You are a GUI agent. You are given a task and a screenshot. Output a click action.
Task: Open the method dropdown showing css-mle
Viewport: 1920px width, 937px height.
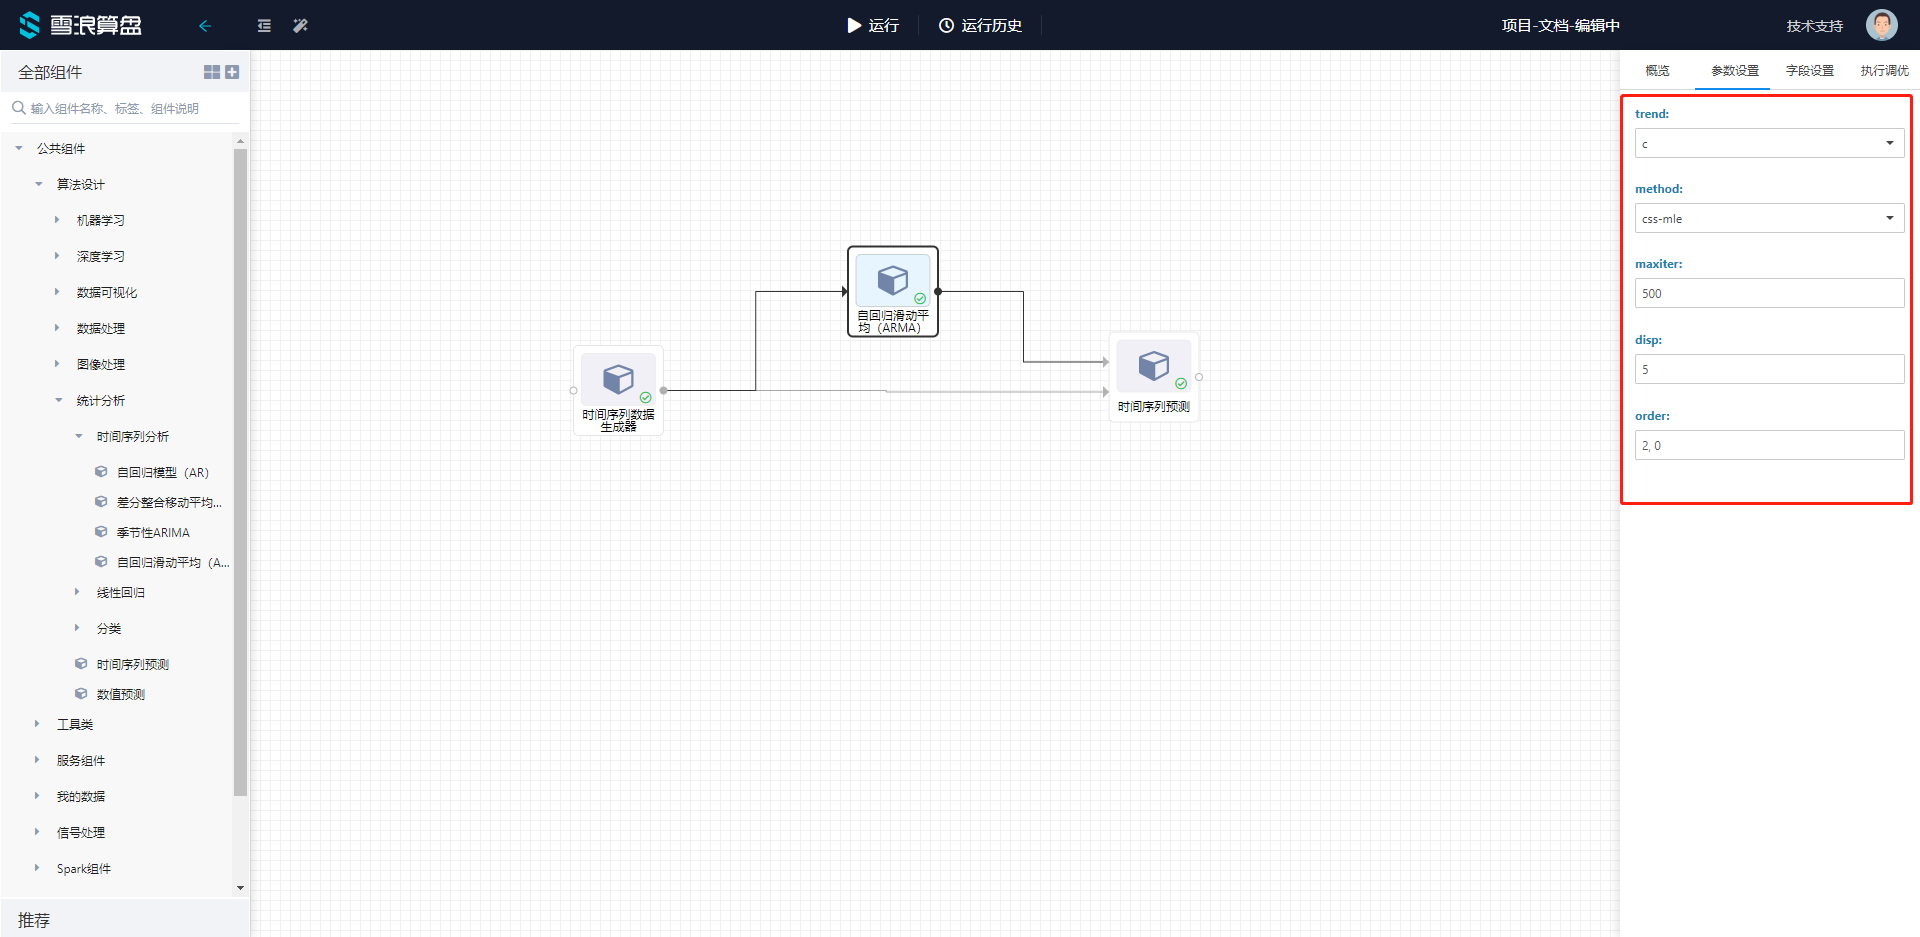(x=1768, y=219)
